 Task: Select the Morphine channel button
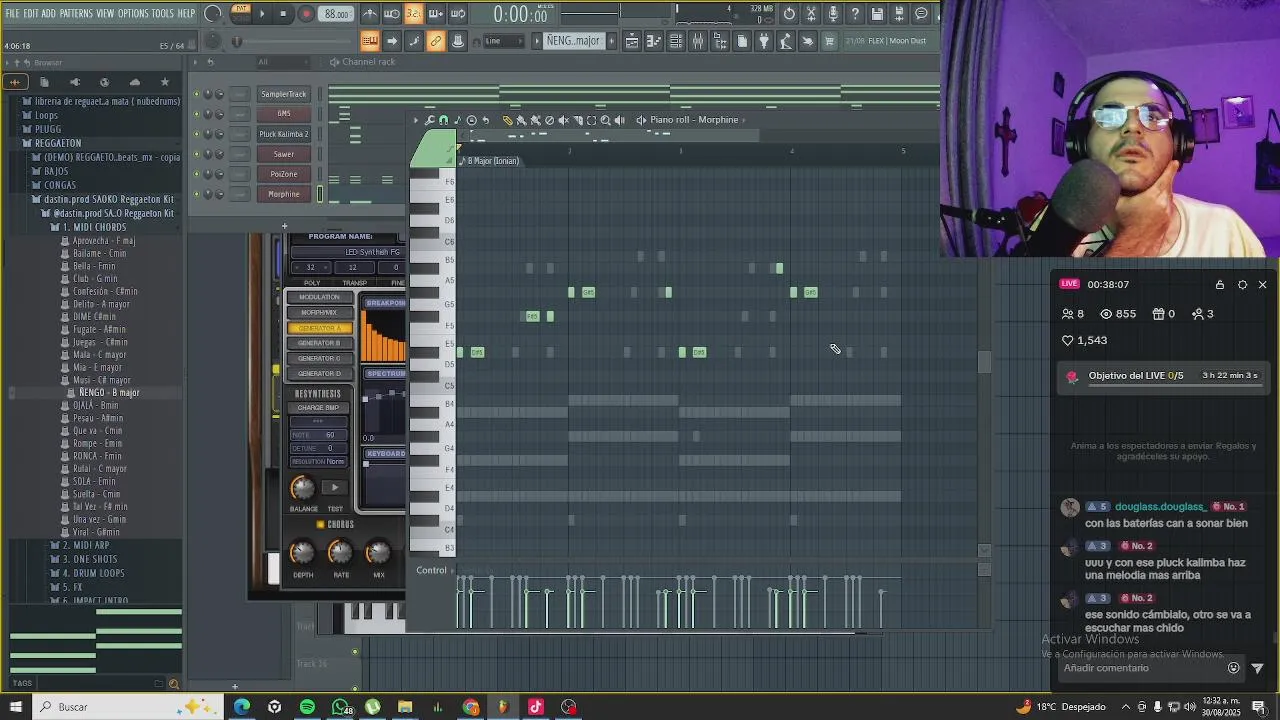[284, 194]
